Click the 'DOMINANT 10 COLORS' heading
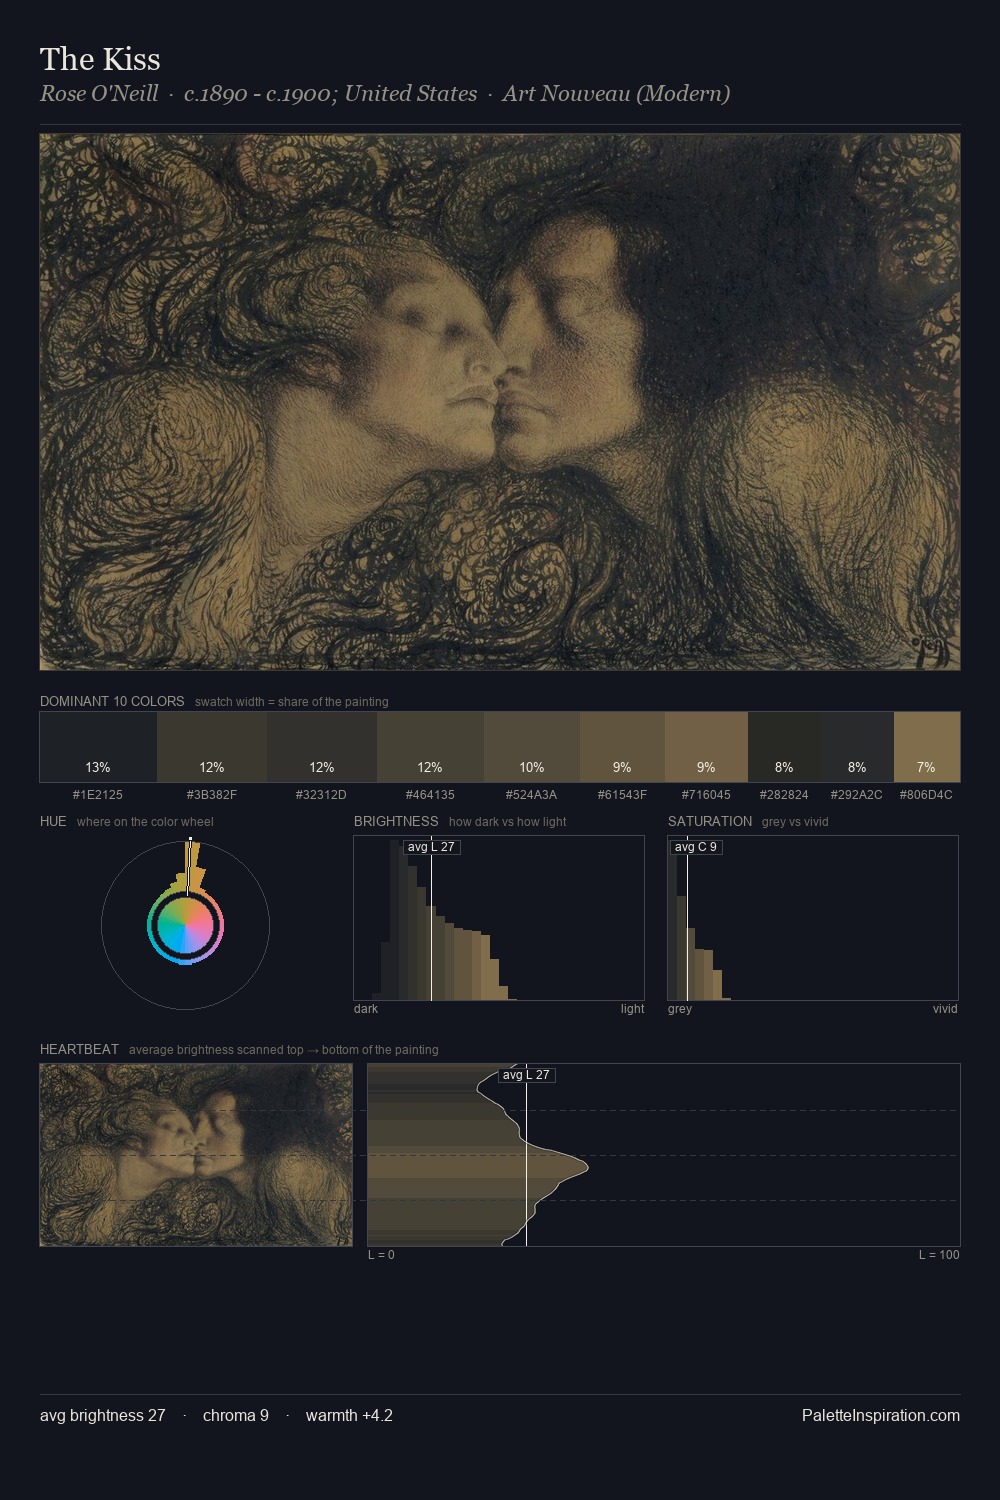Screen dimensions: 1000x1500 (112, 701)
